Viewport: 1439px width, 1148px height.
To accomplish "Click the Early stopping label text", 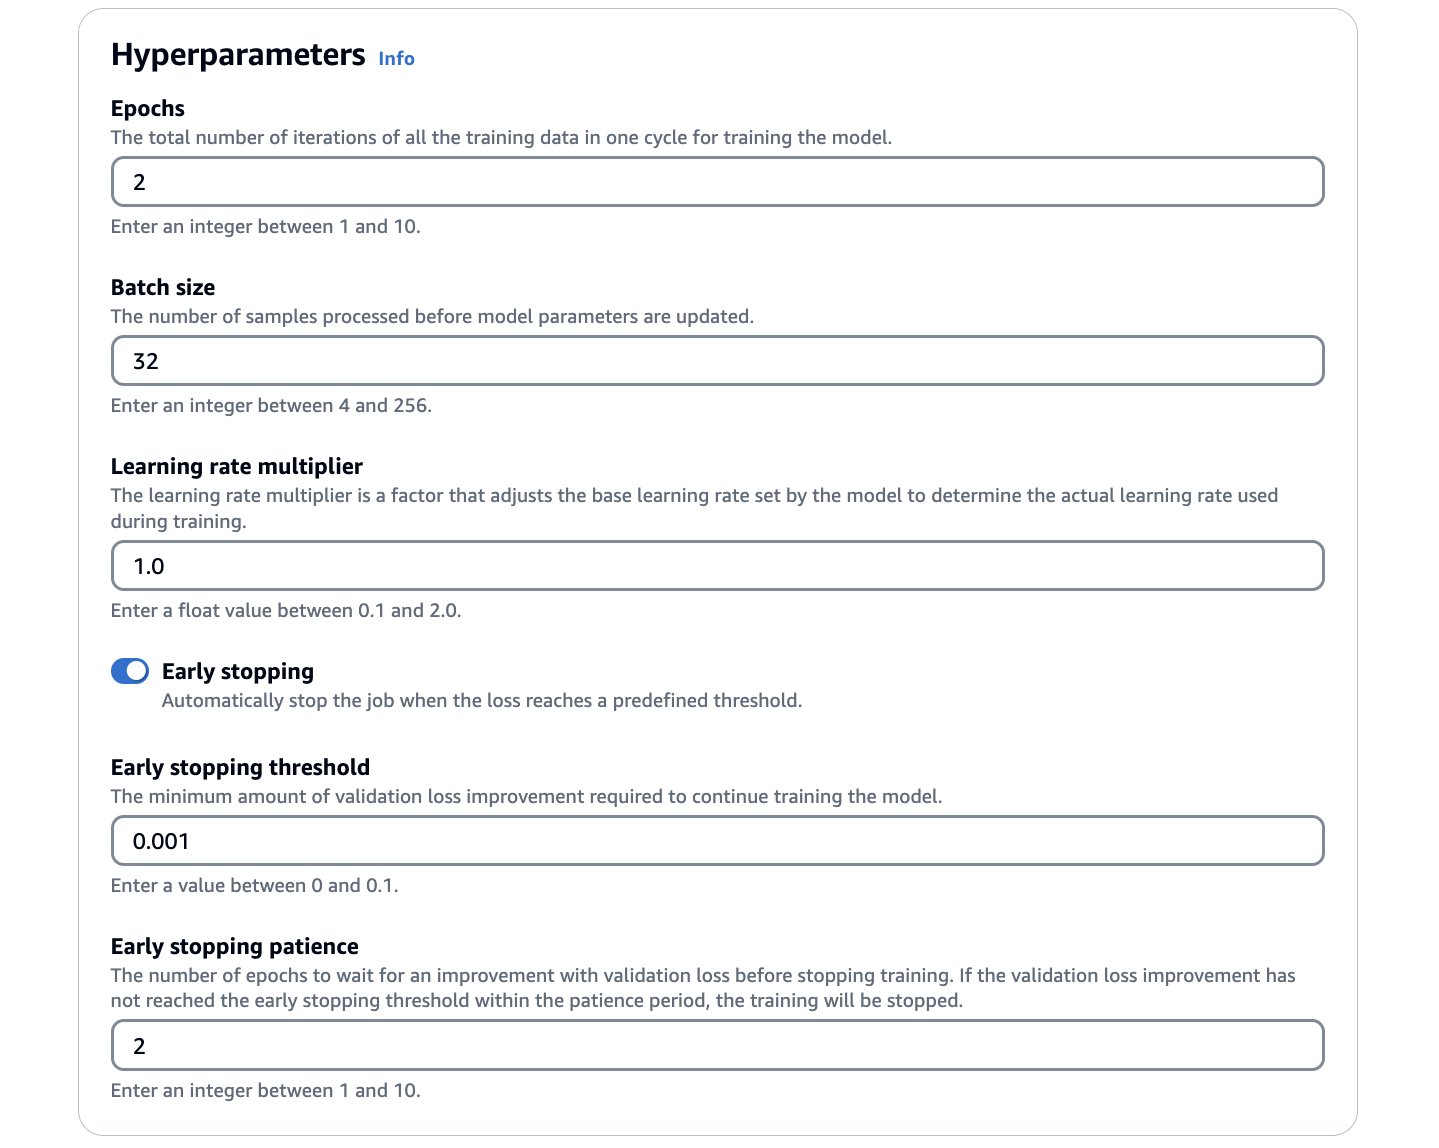I will tap(238, 672).
